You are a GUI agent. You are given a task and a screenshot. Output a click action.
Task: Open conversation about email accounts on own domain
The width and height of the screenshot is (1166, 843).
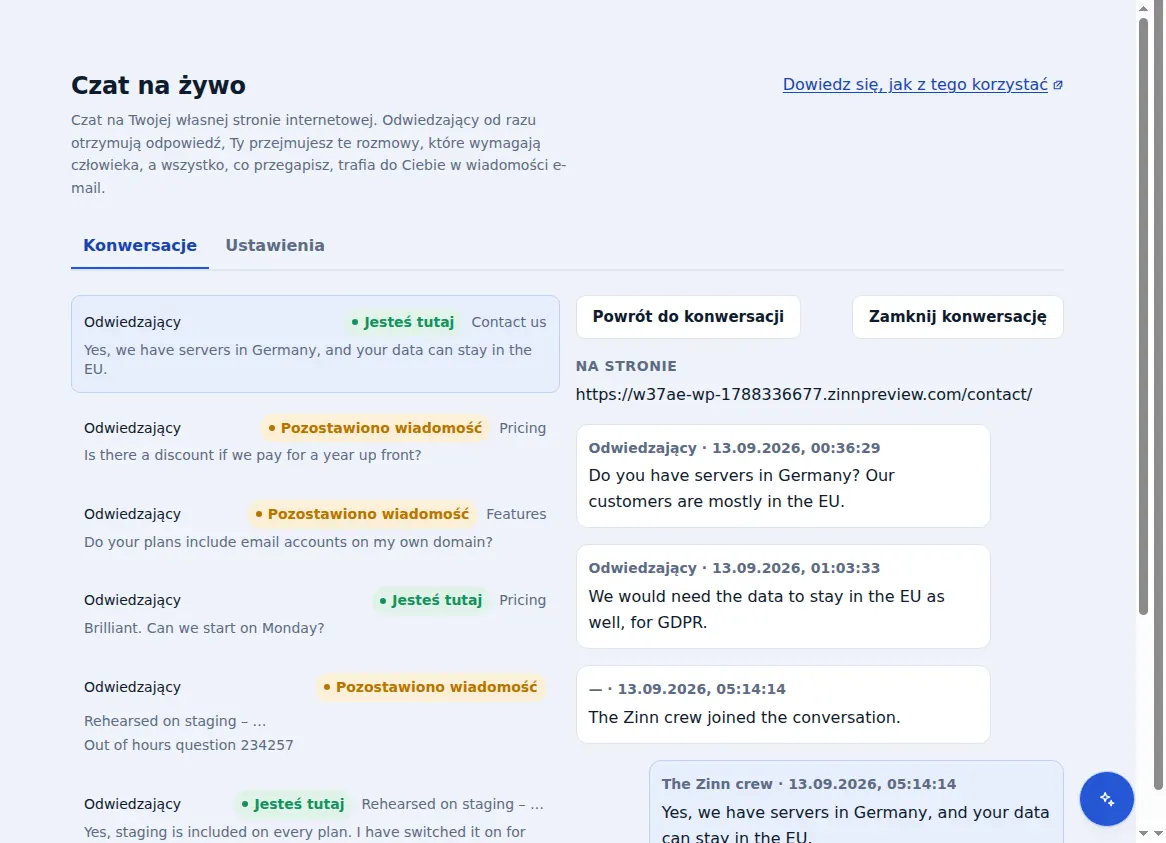point(315,527)
